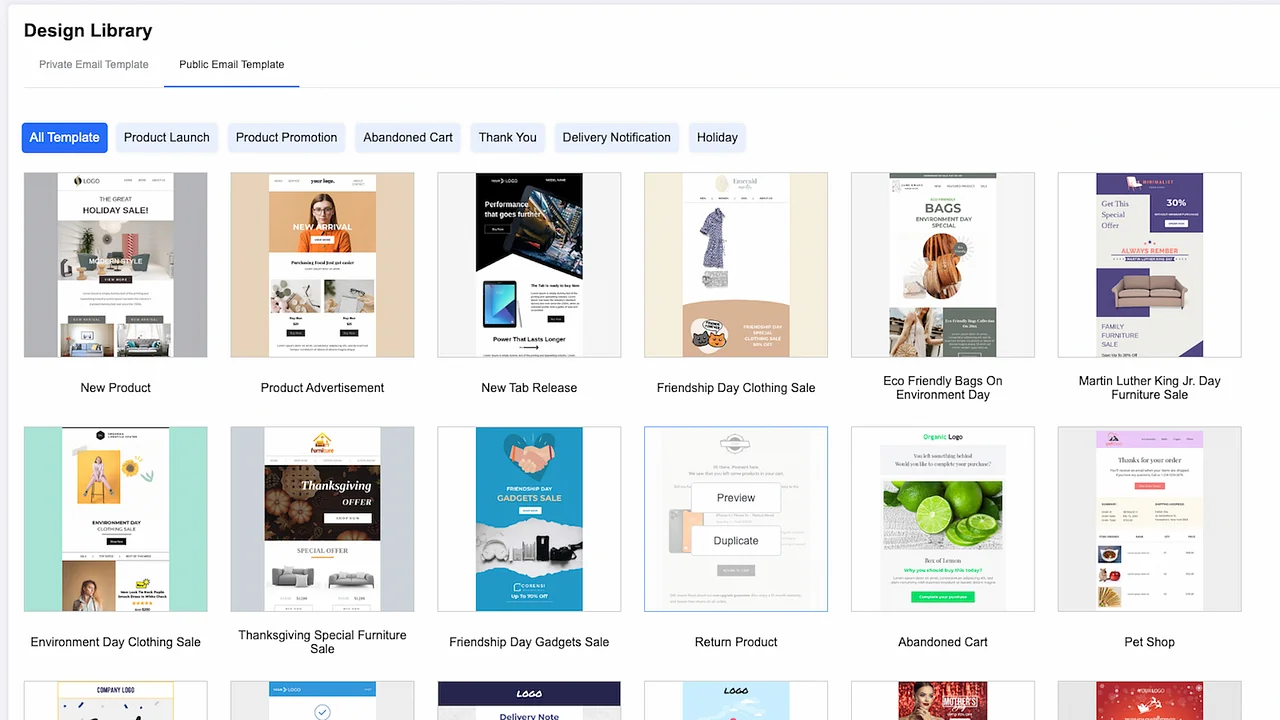Switch to the Private Email Template tab
The height and width of the screenshot is (720, 1280).
pos(93,64)
